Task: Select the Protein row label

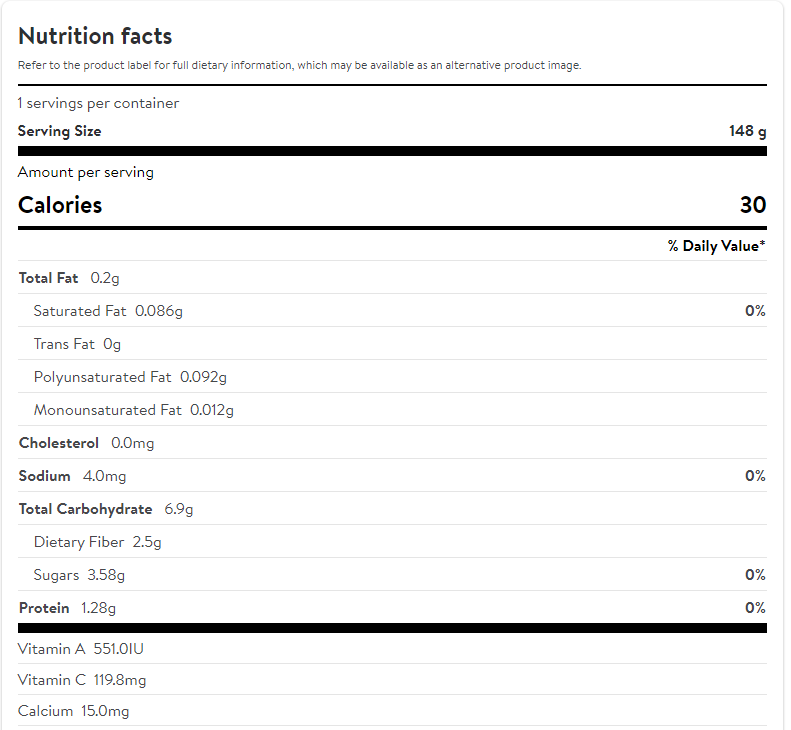Action: 44,608
